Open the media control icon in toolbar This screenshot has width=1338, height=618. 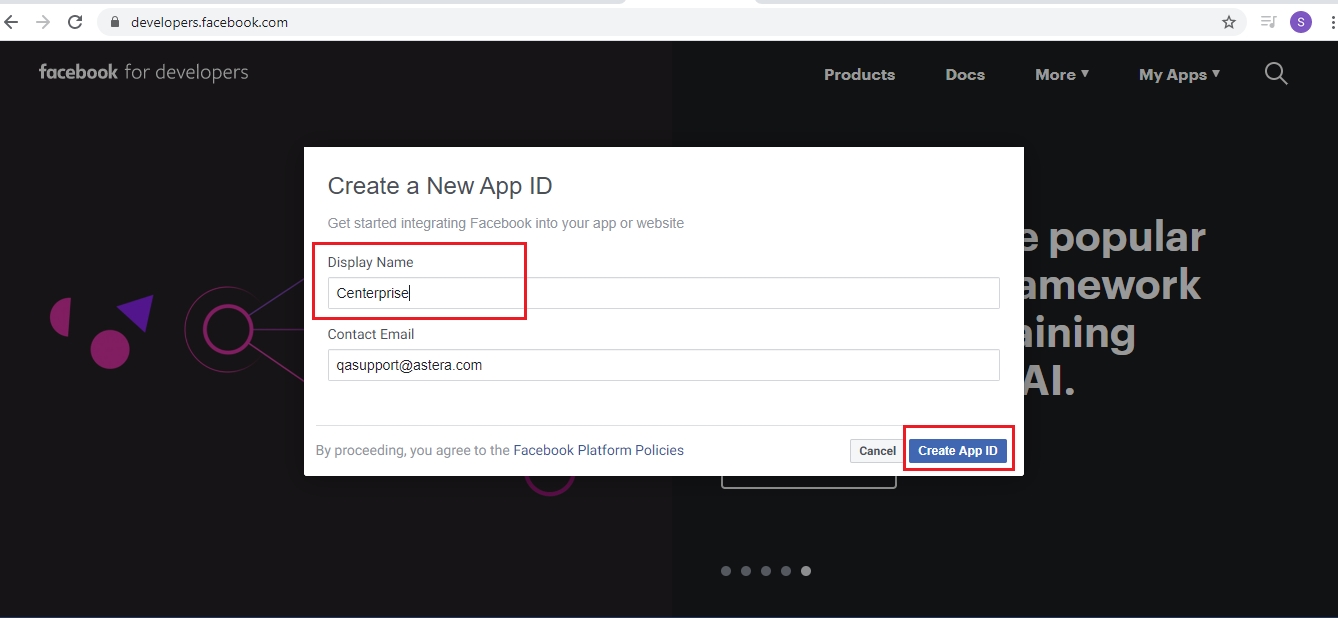point(1268,22)
